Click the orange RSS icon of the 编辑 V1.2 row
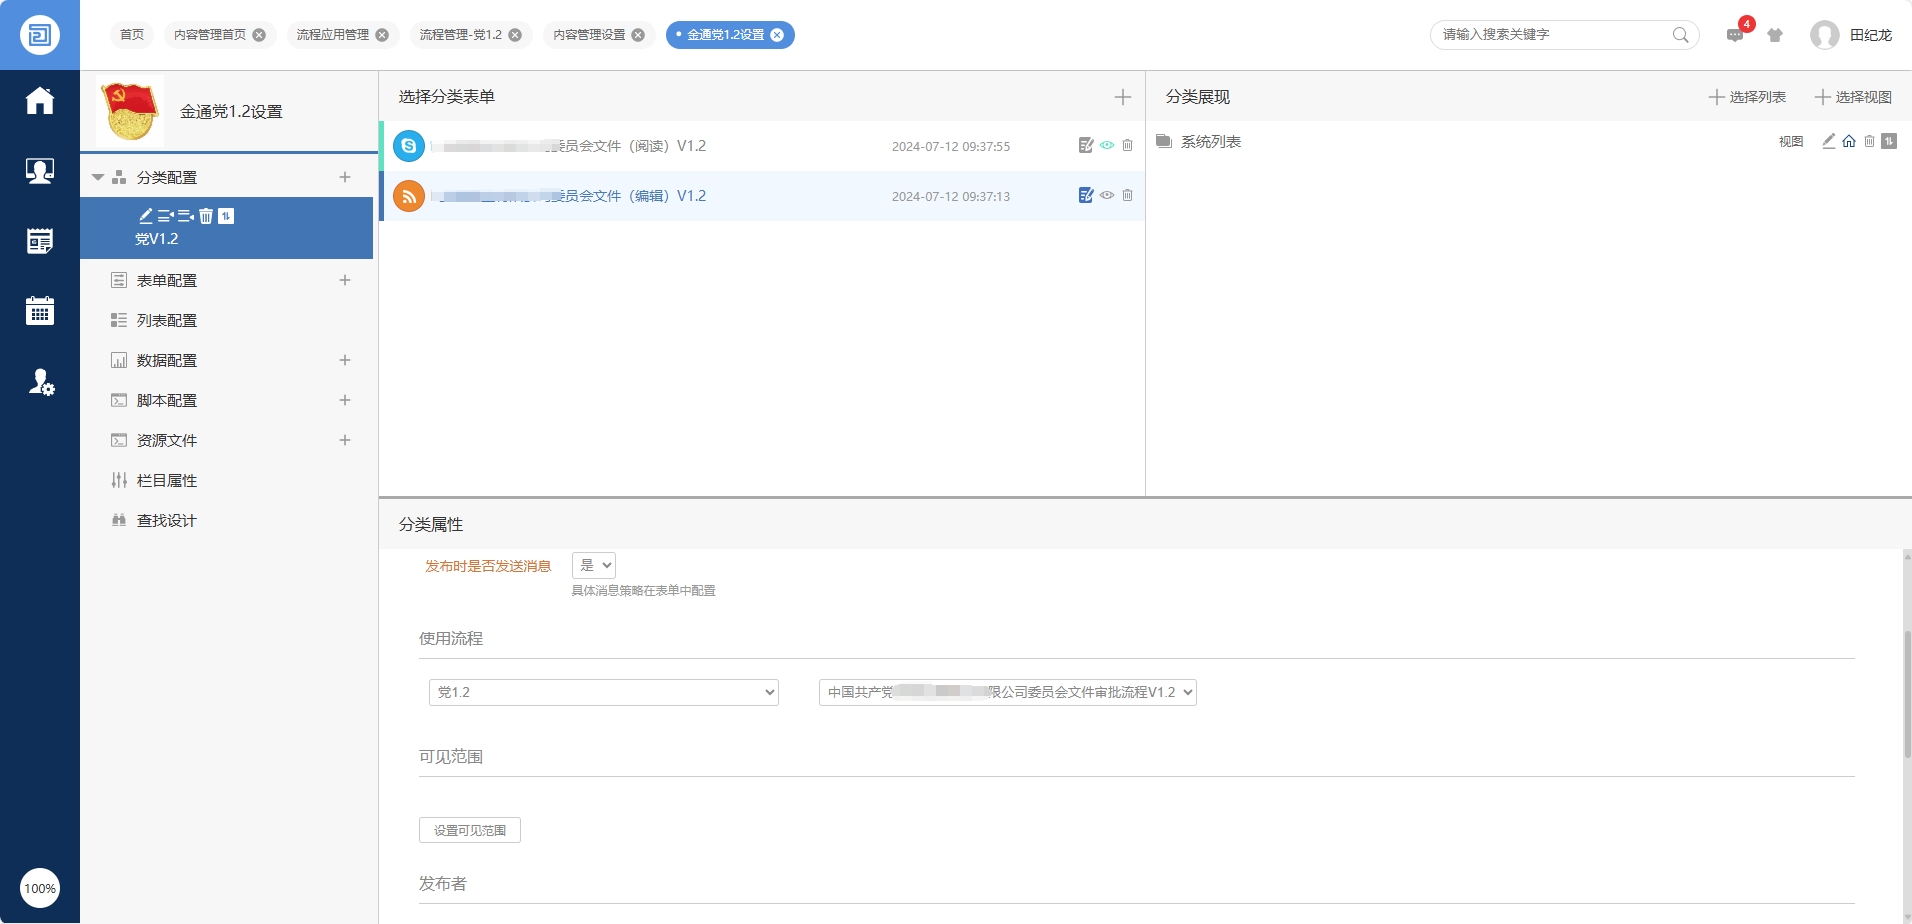This screenshot has width=1912, height=924. click(409, 196)
